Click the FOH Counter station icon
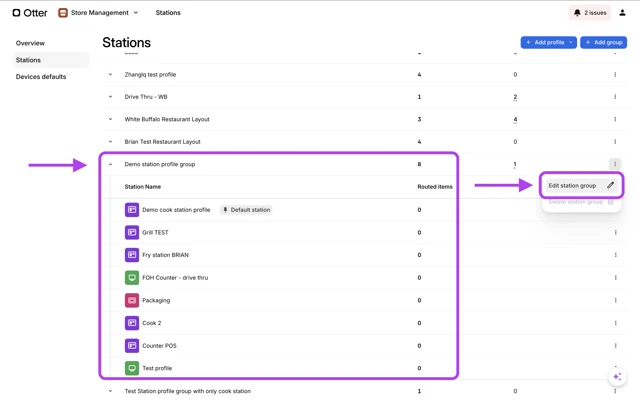This screenshot has width=640, height=400. pos(131,278)
